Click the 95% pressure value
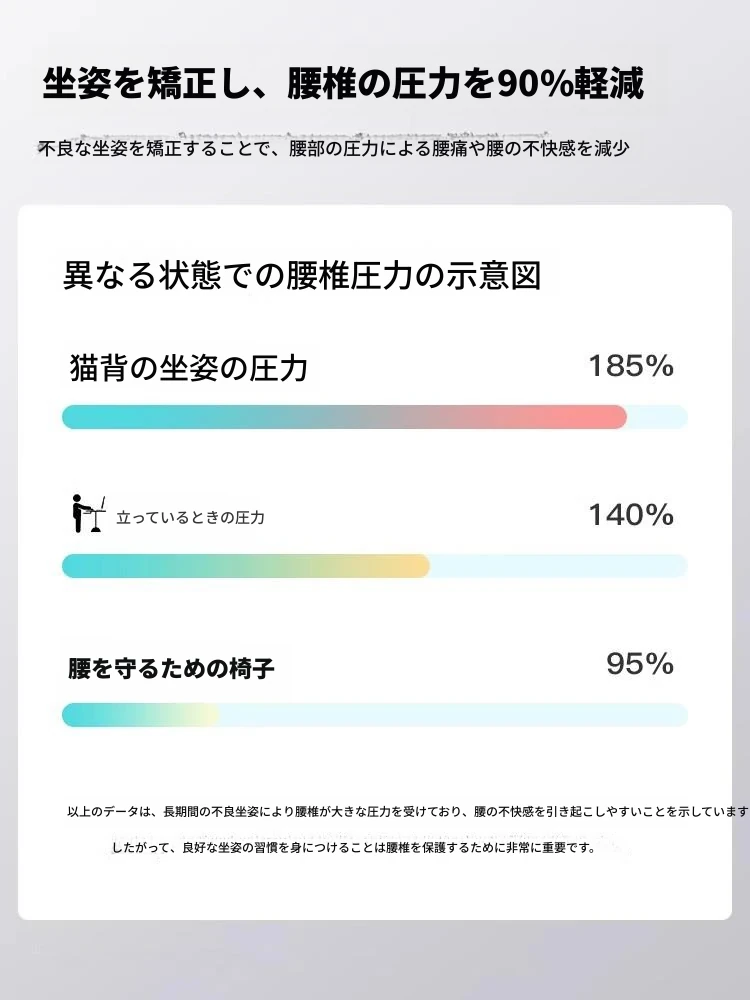 point(640,664)
